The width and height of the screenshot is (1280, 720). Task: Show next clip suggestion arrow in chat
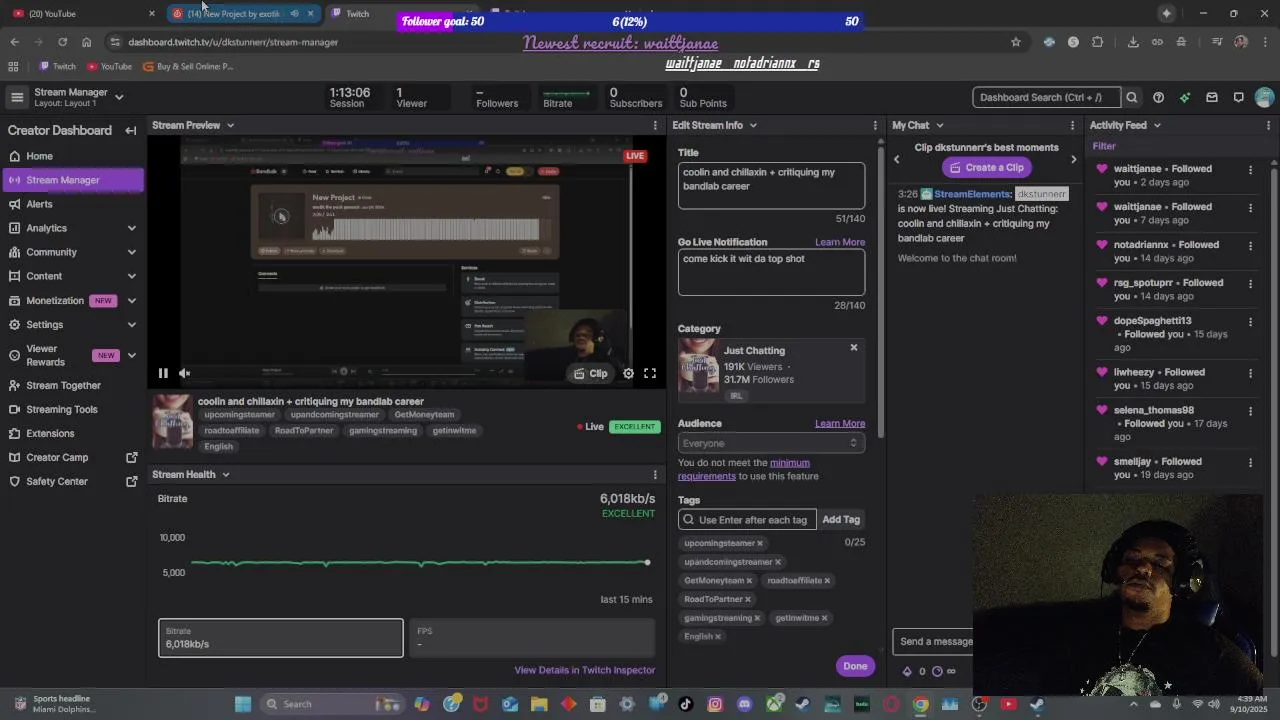[x=1074, y=159]
